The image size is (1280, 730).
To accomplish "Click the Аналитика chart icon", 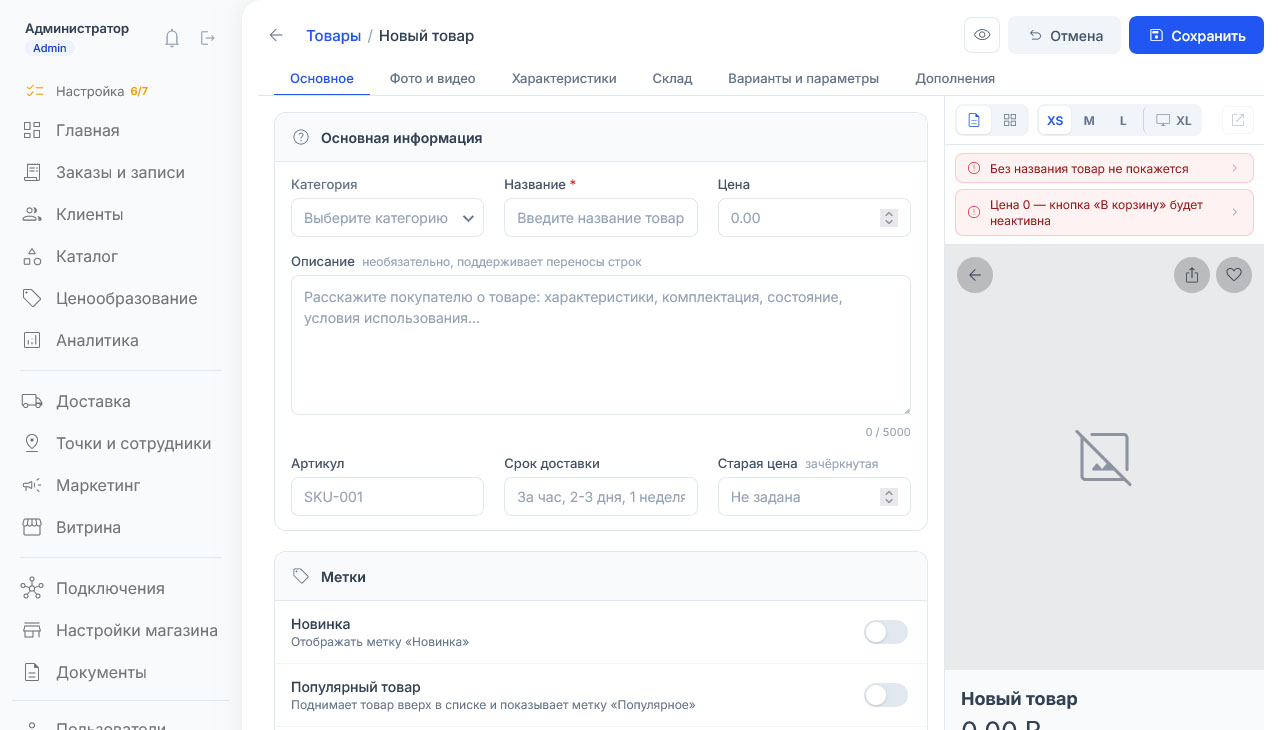I will point(32,340).
